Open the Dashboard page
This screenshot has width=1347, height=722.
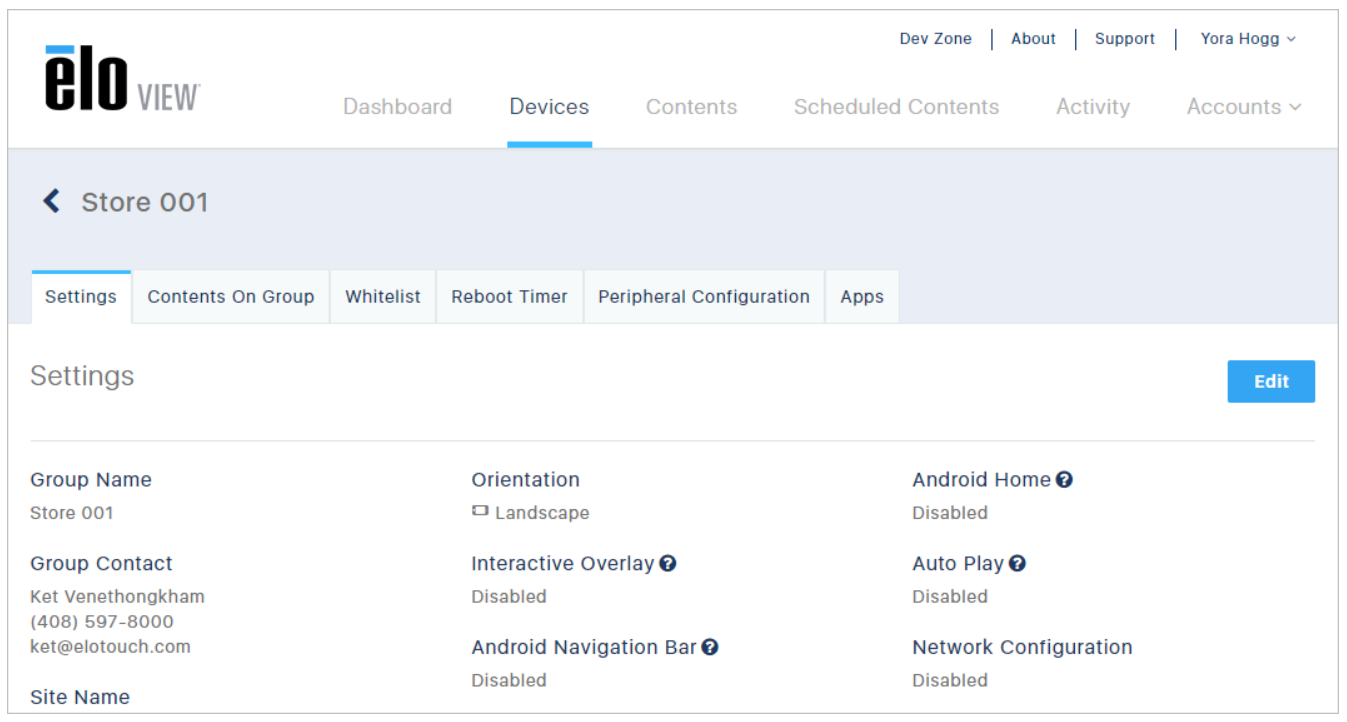tap(397, 107)
